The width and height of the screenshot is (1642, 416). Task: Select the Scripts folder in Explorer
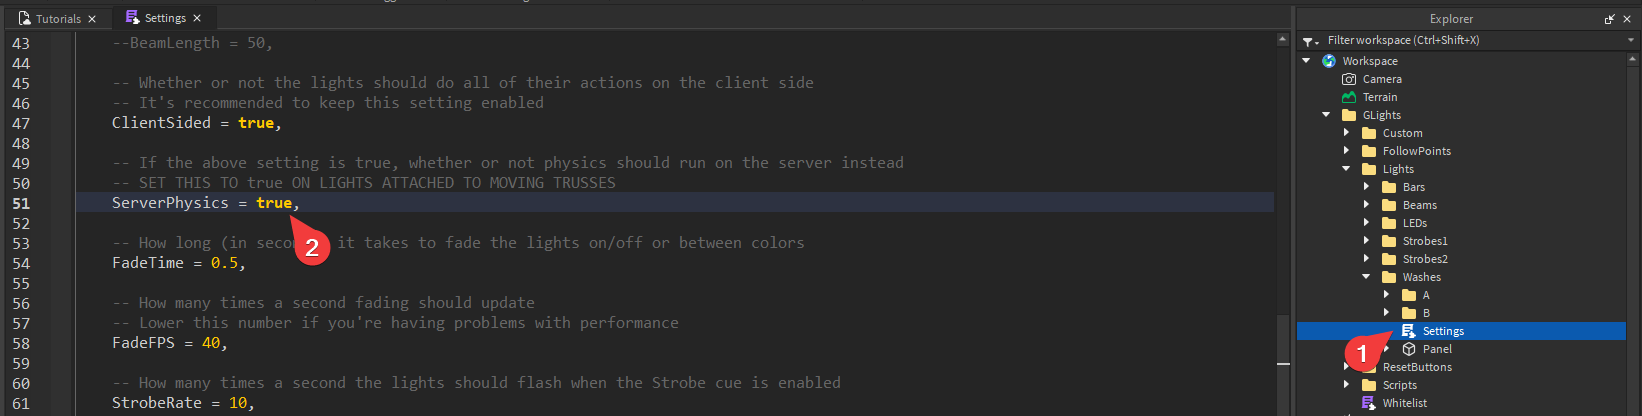(1399, 385)
